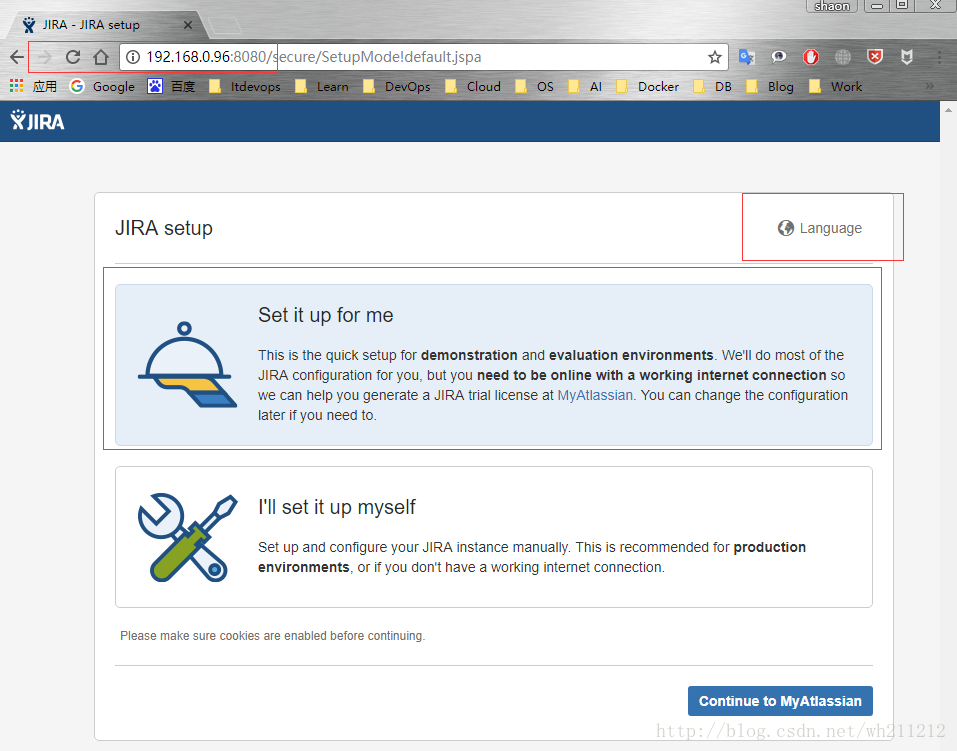Bookmark this page with the star icon
This screenshot has width=957, height=751.
point(715,57)
